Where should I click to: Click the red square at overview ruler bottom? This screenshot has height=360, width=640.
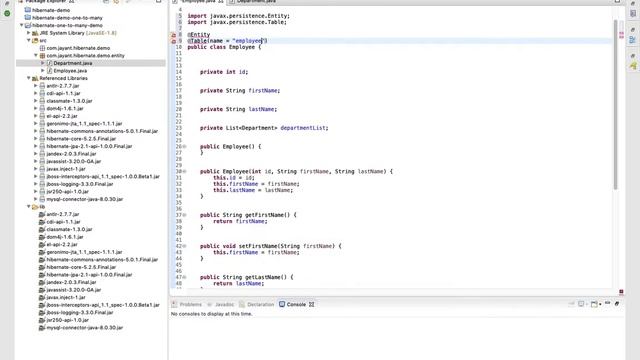[621, 291]
